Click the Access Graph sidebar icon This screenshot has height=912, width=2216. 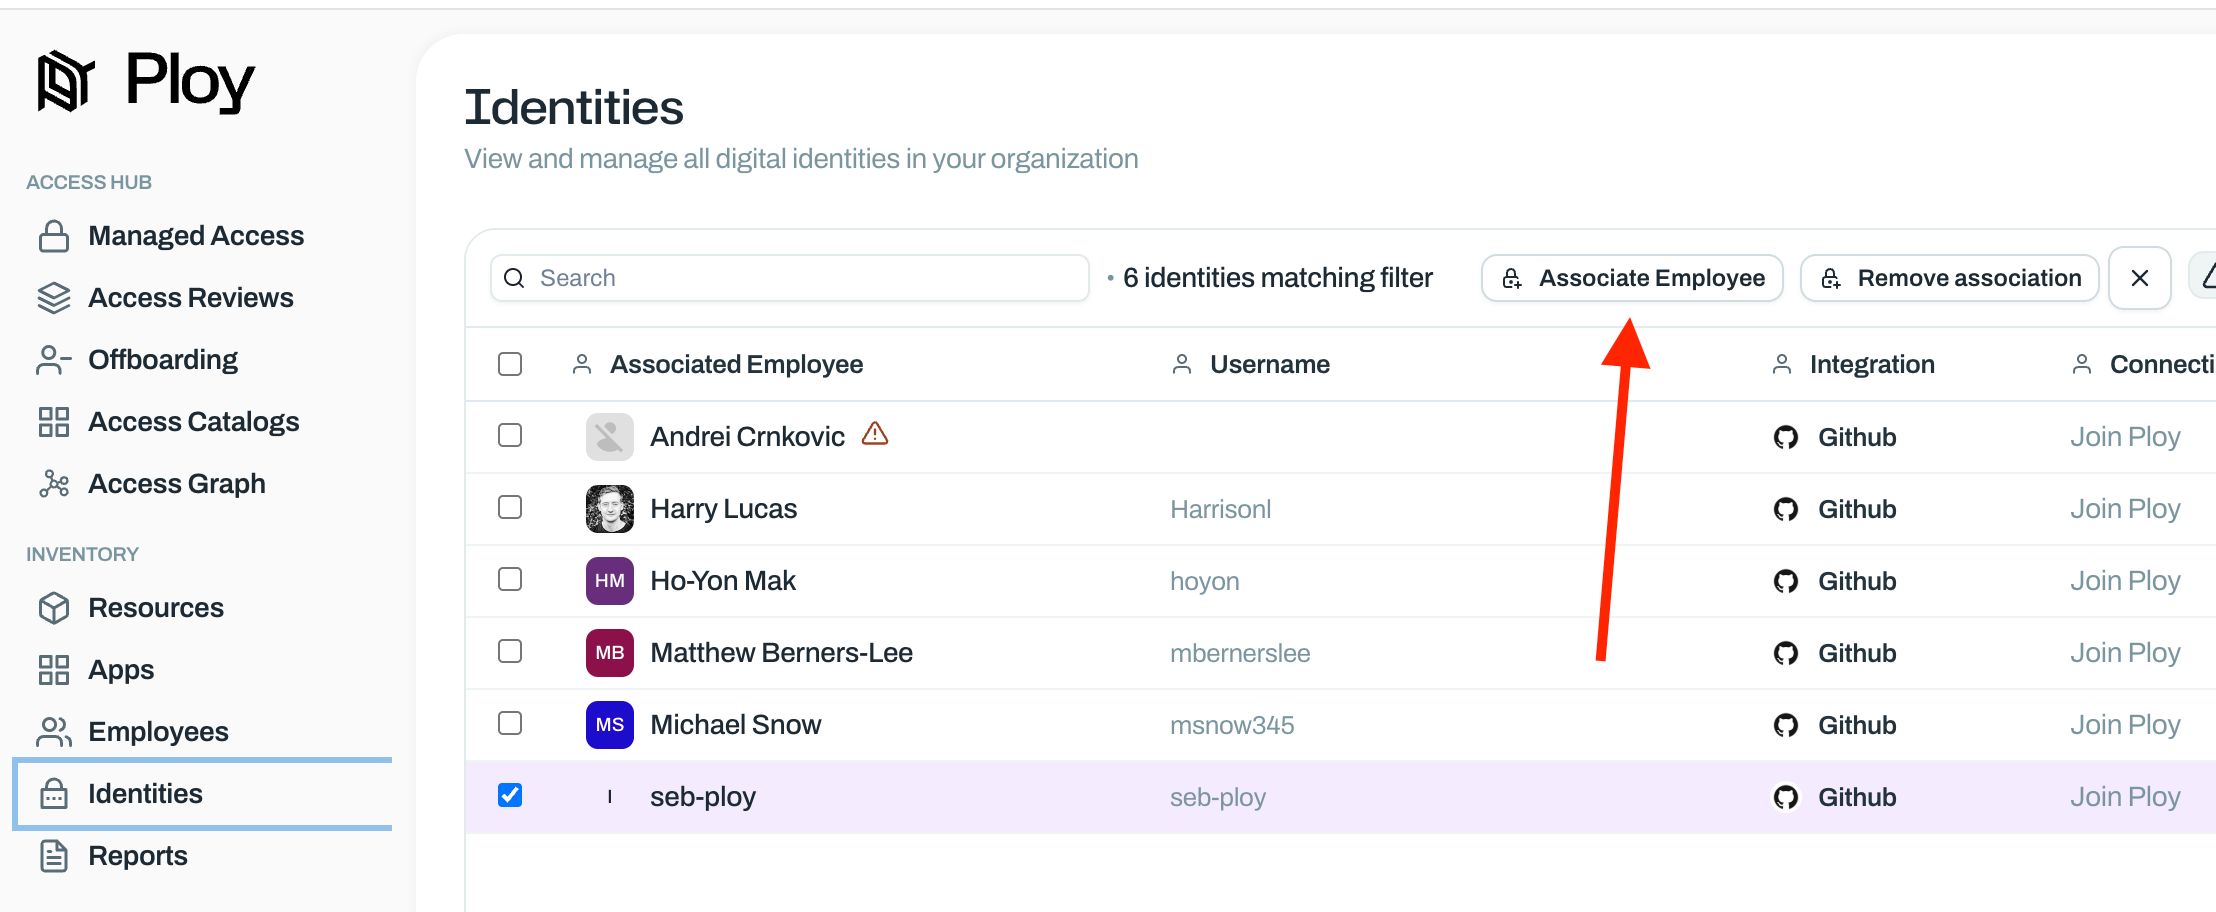(x=54, y=484)
